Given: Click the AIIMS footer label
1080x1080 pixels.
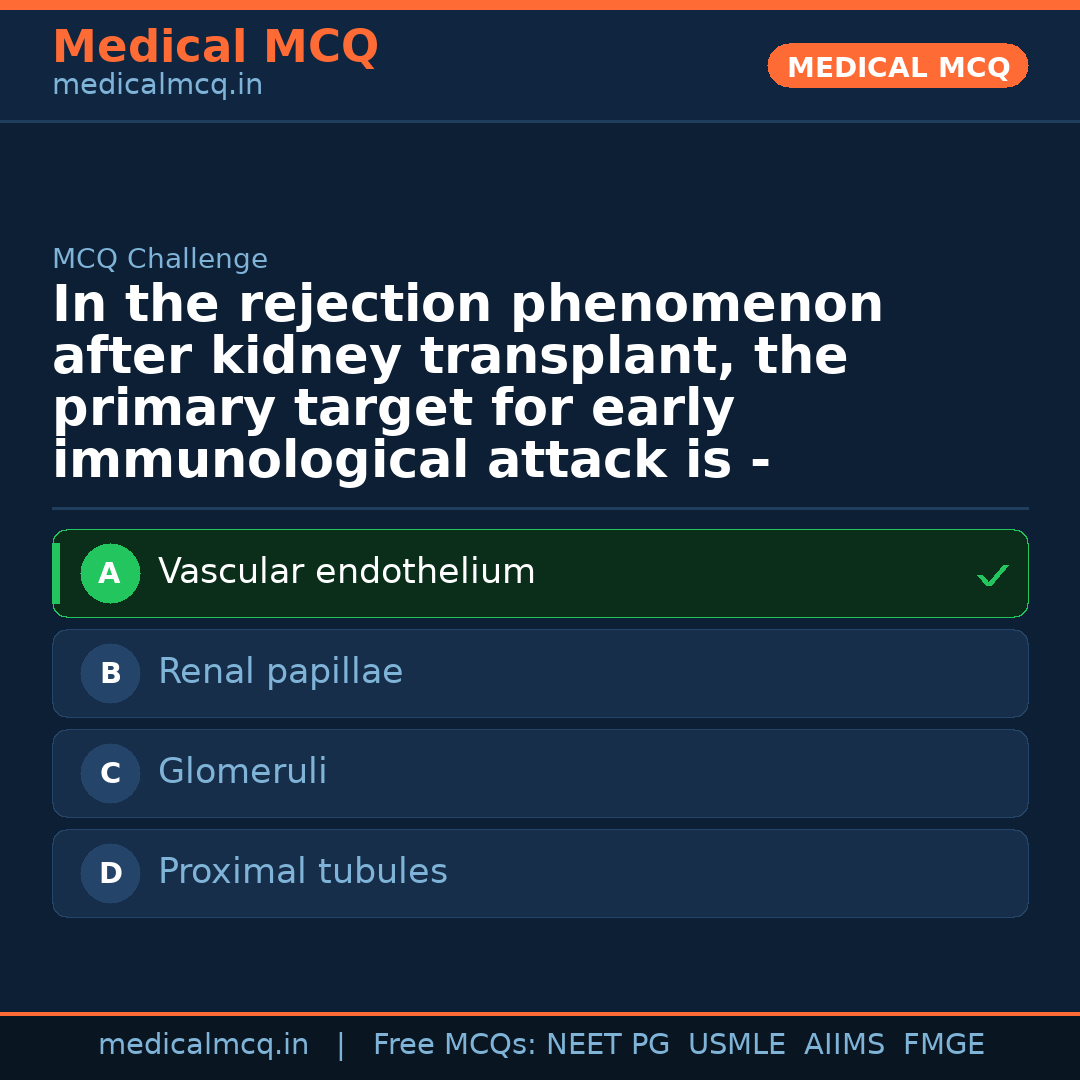Looking at the screenshot, I should pos(844,1045).
